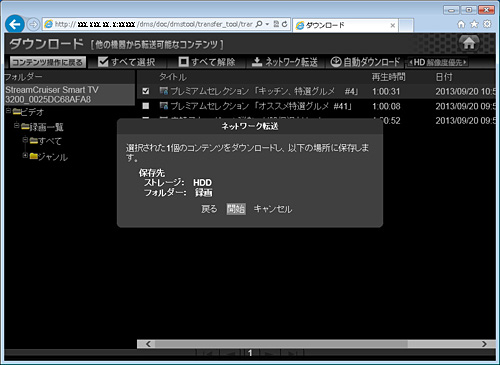Open the browser favorites star icon

tap(474, 24)
